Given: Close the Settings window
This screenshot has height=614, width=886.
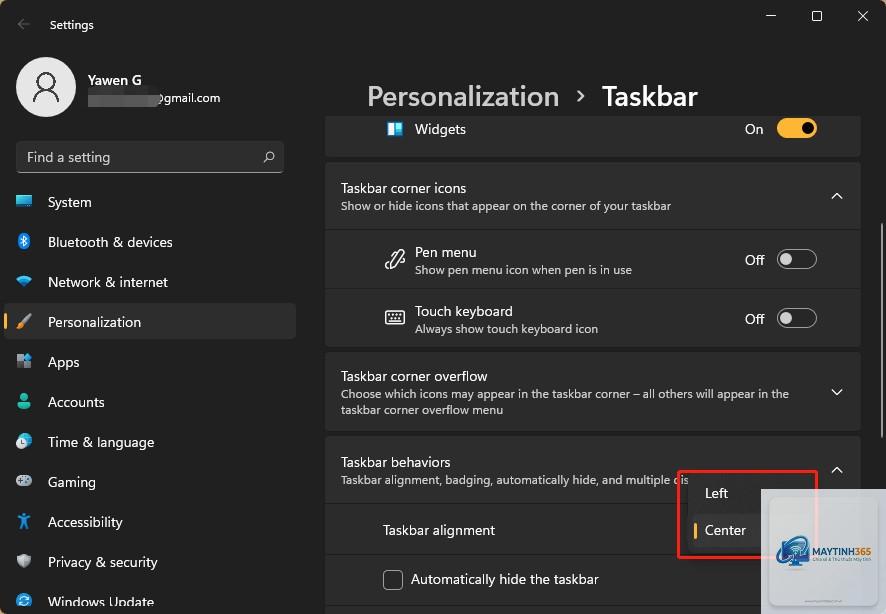Looking at the screenshot, I should (x=862, y=16).
